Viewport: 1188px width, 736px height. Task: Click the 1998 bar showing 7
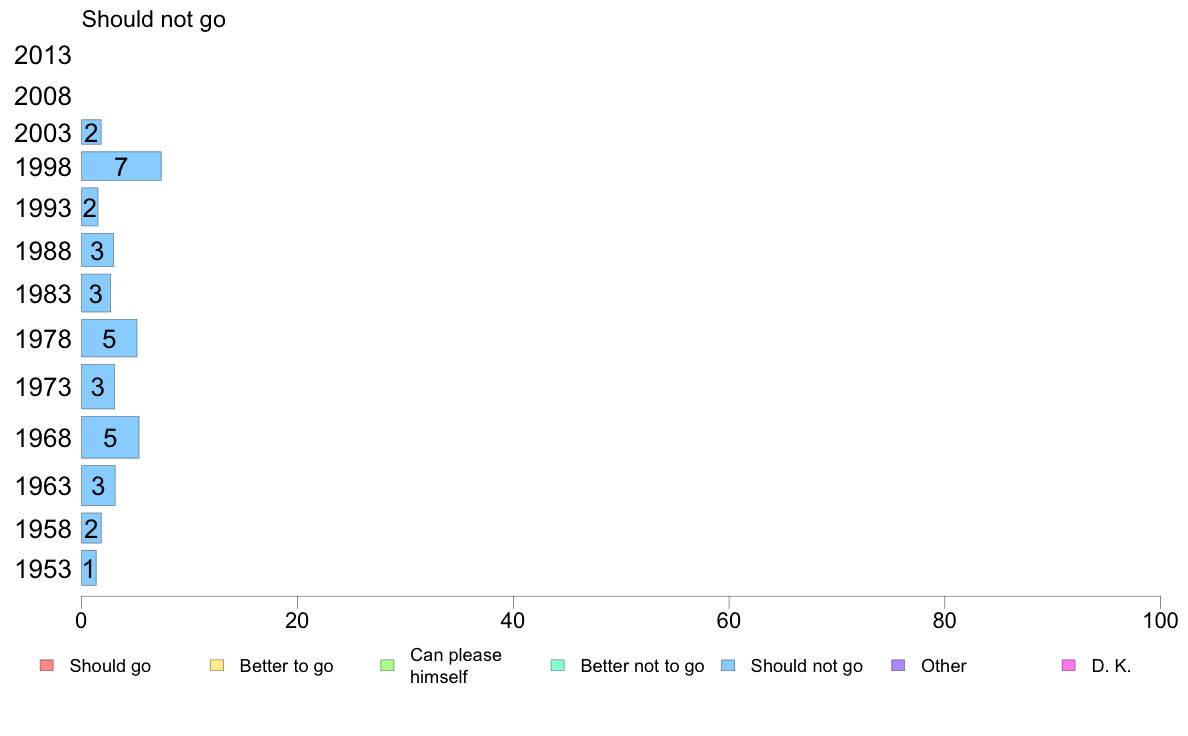(121, 166)
